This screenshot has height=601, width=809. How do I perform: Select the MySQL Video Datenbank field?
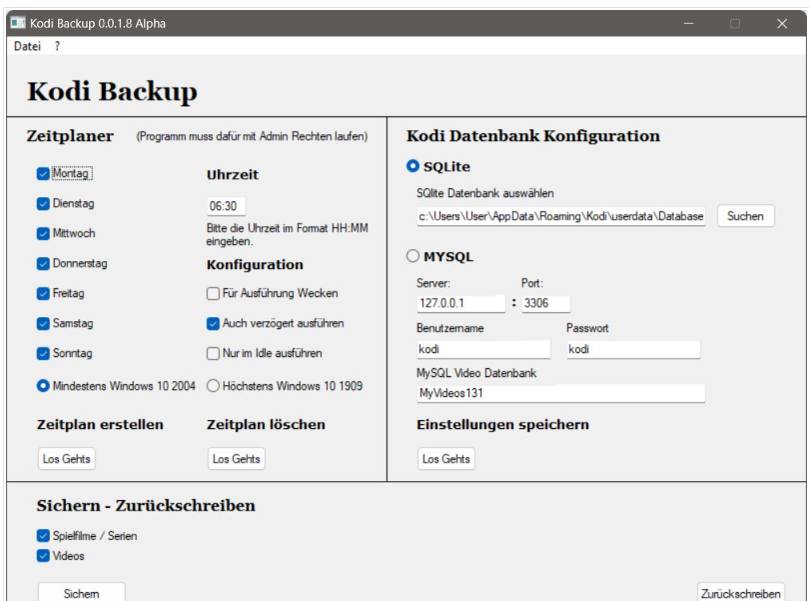point(561,393)
